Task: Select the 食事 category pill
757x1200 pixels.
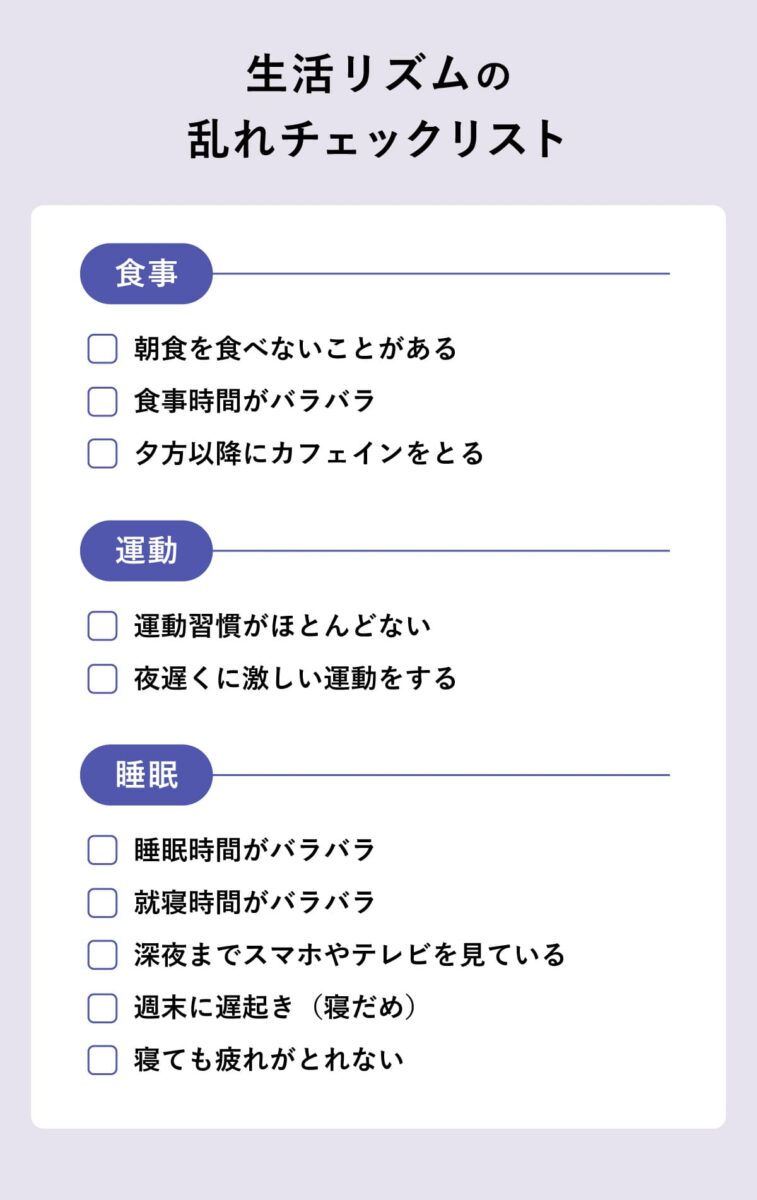Action: pos(146,273)
